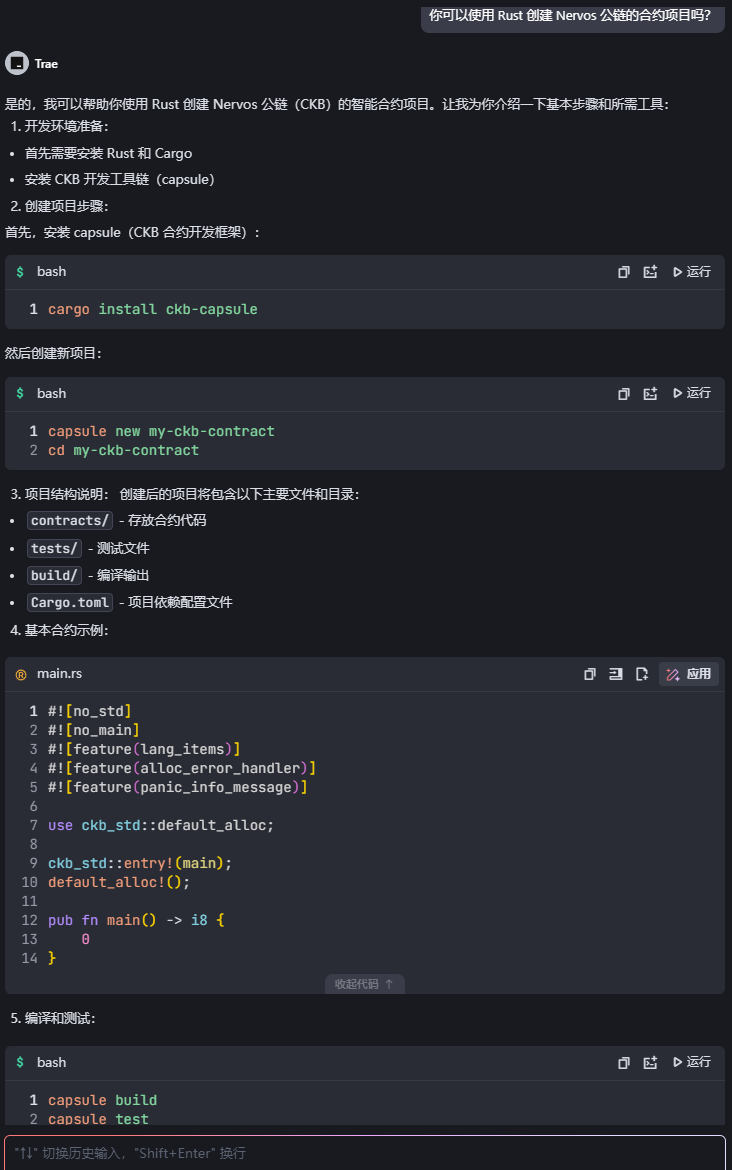Copy the capsule new my-ckb-contract code block
Viewport: 732px width, 1170px height.
[624, 394]
